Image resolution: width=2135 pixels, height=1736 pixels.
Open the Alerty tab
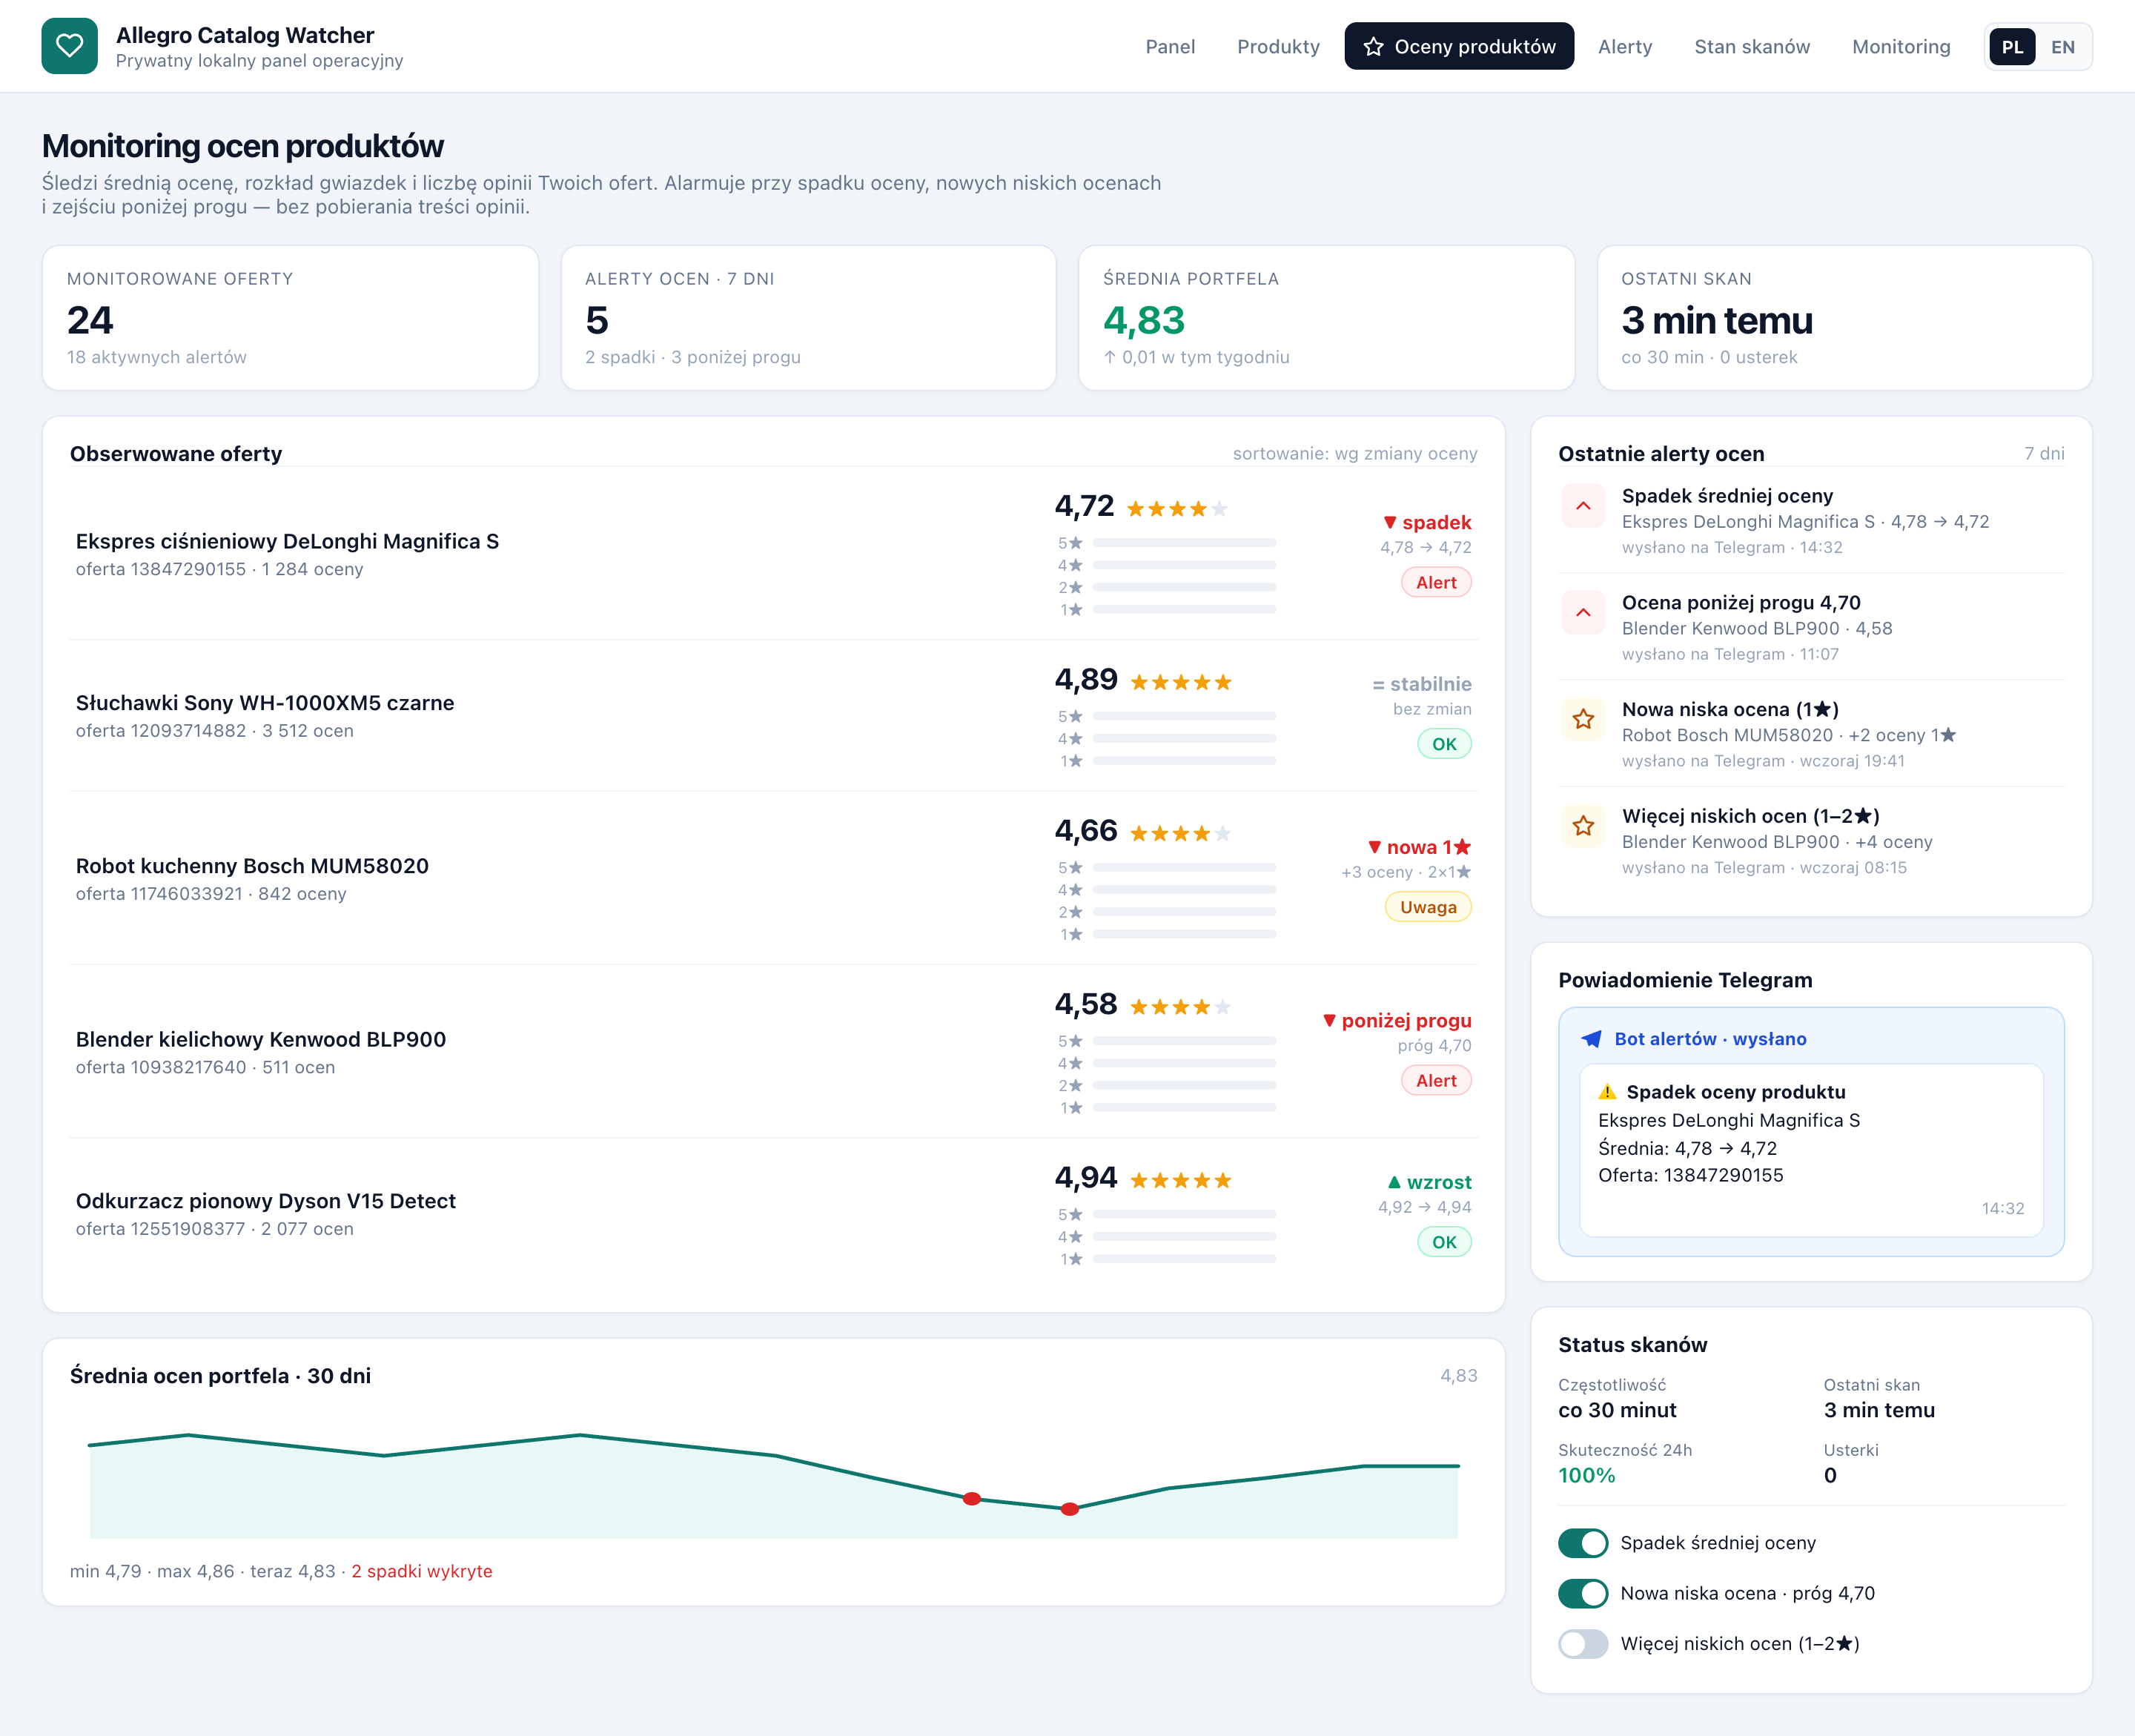pyautogui.click(x=1625, y=47)
